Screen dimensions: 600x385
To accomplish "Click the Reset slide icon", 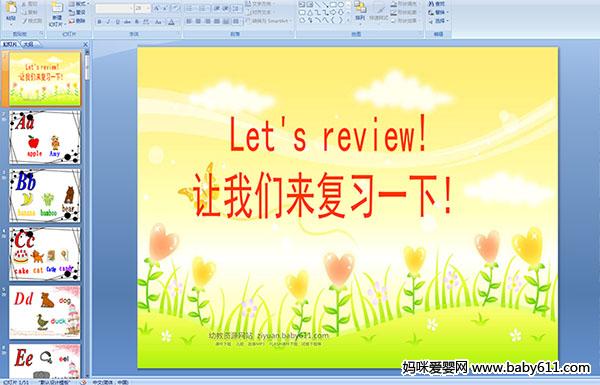I will click(72, 13).
